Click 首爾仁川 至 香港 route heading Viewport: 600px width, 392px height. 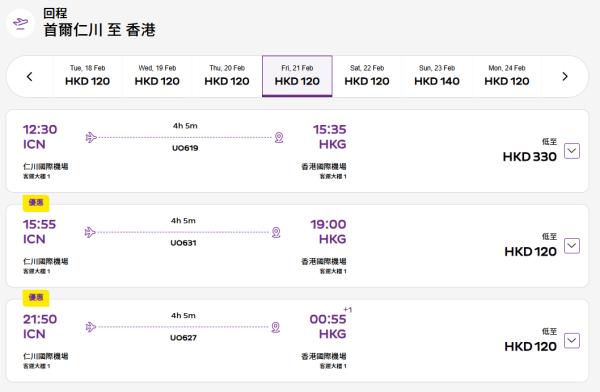(x=99, y=30)
